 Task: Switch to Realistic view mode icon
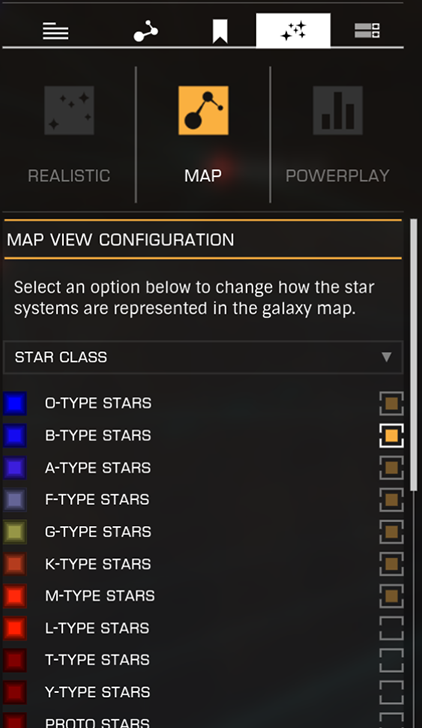[x=69, y=110]
